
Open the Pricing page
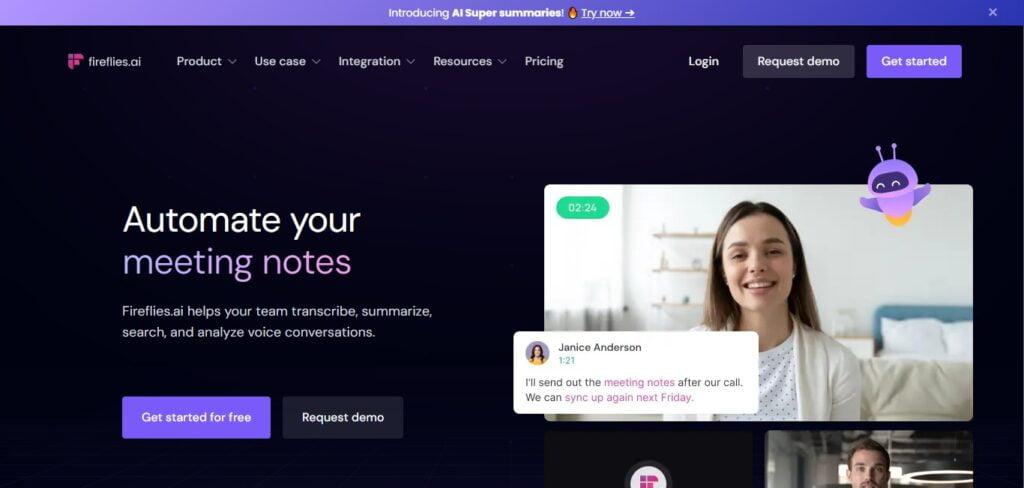pos(544,61)
